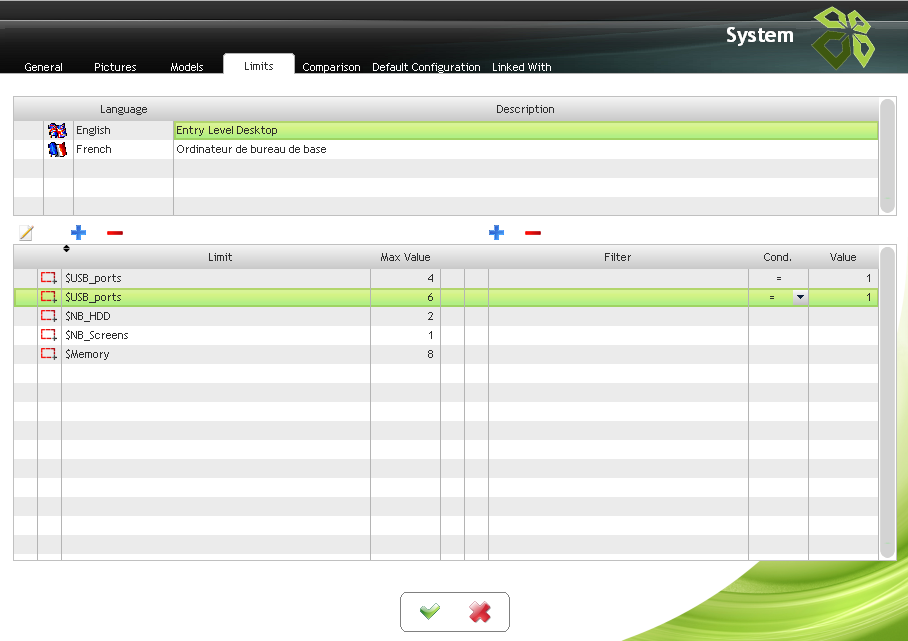Viewport: 908px width, 641px height.
Task: Open the Default Configuration tab
Action: [x=426, y=67]
